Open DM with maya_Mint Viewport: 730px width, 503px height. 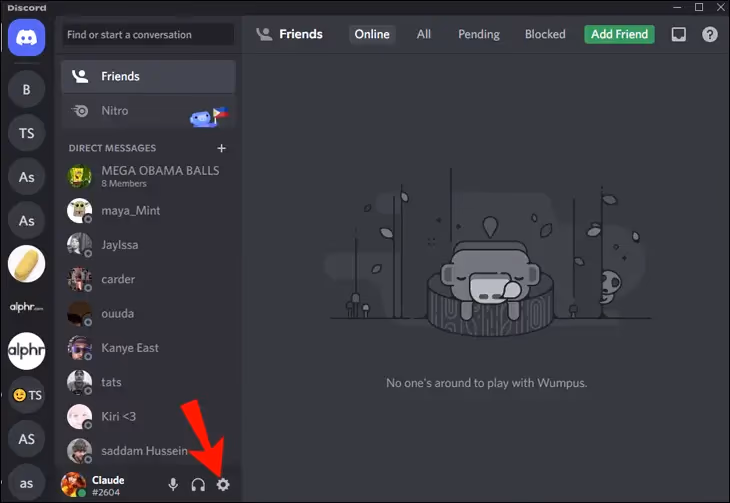tap(148, 211)
